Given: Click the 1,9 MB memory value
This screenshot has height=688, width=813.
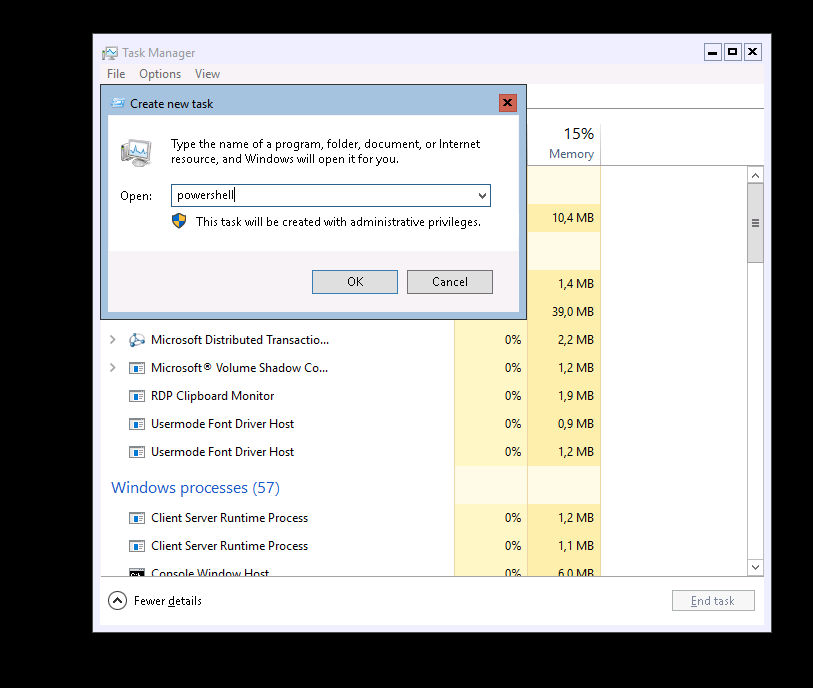Looking at the screenshot, I should coord(576,396).
